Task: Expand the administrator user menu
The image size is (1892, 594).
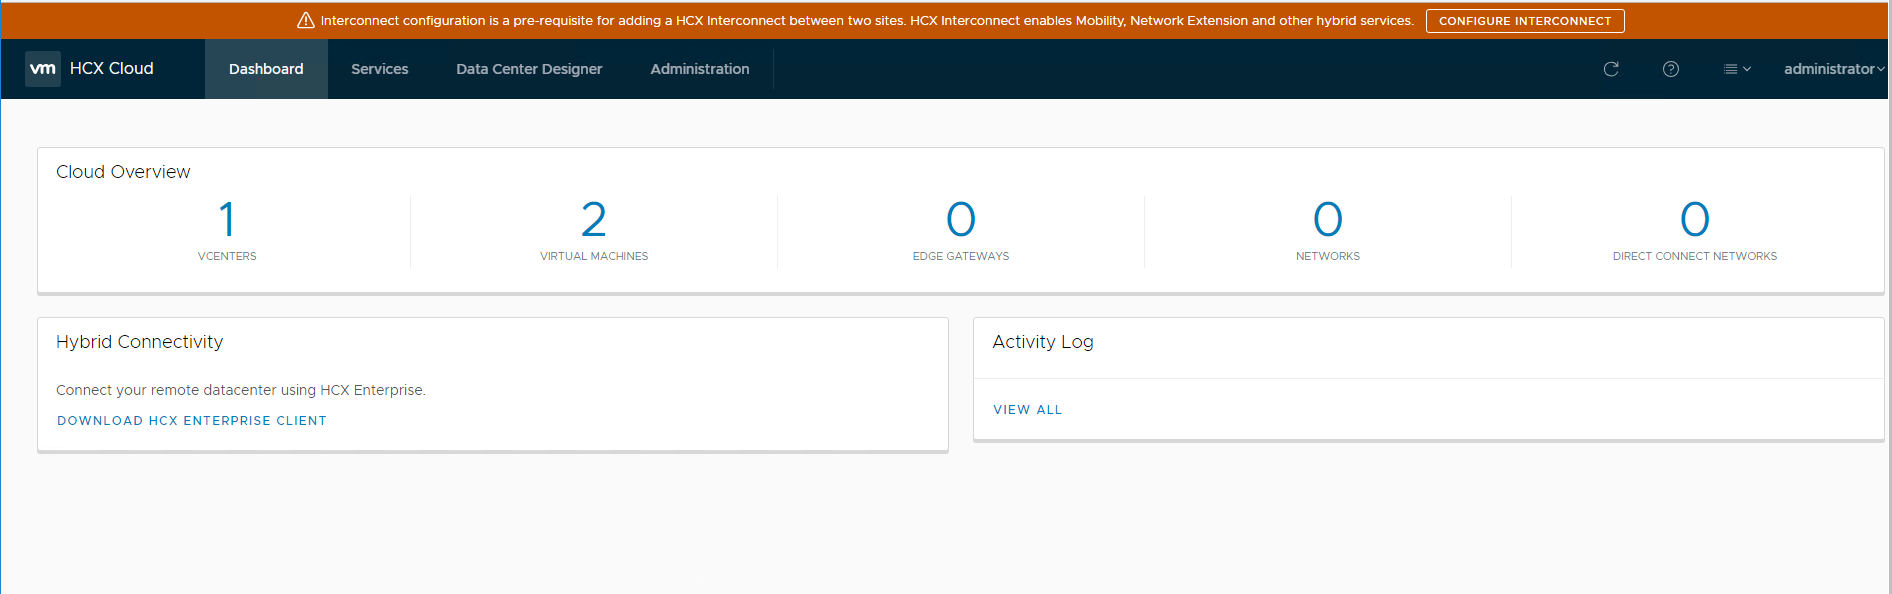Action: click(1834, 69)
